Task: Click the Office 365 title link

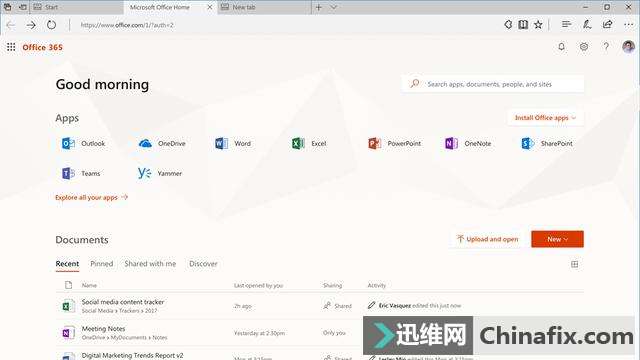Action: (x=42, y=47)
